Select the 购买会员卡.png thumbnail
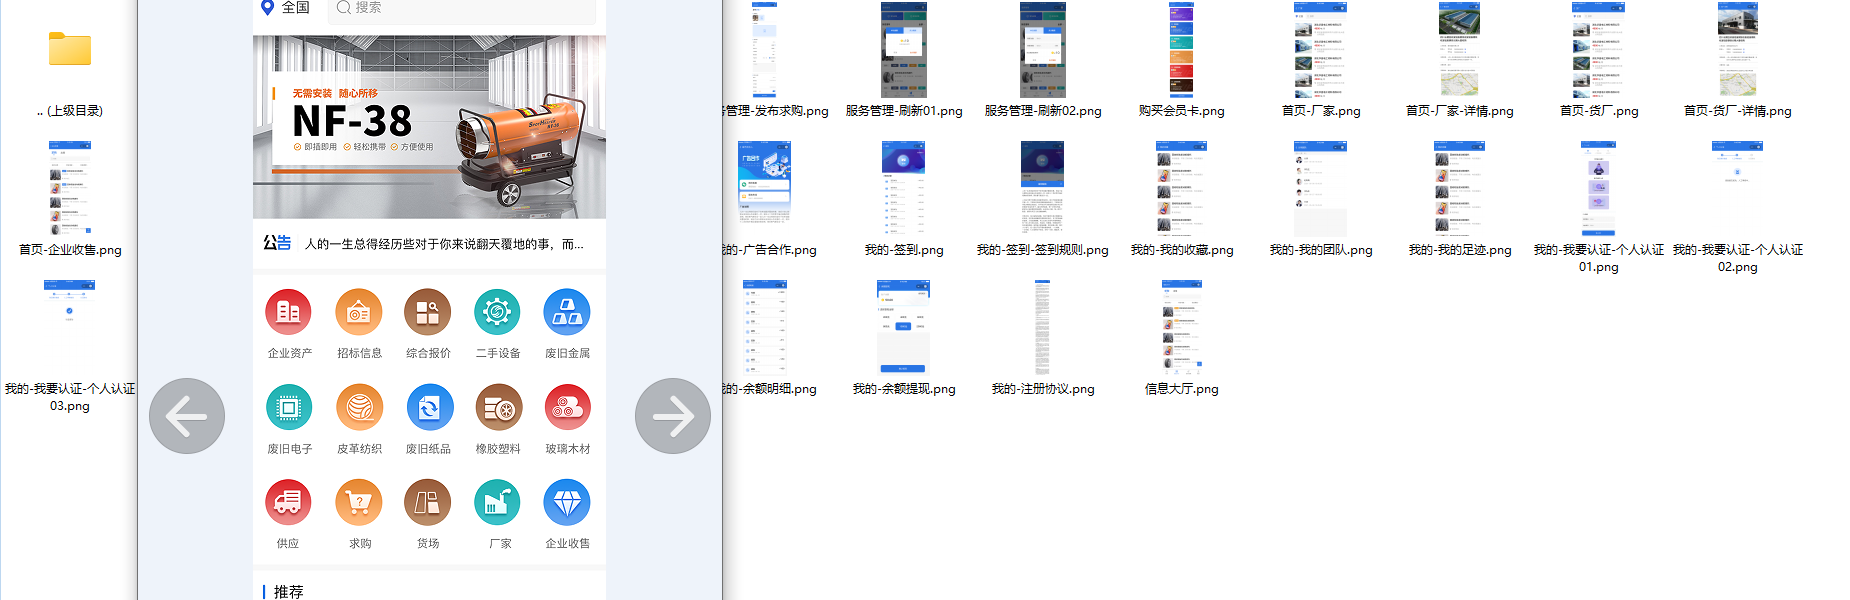 pos(1181,50)
